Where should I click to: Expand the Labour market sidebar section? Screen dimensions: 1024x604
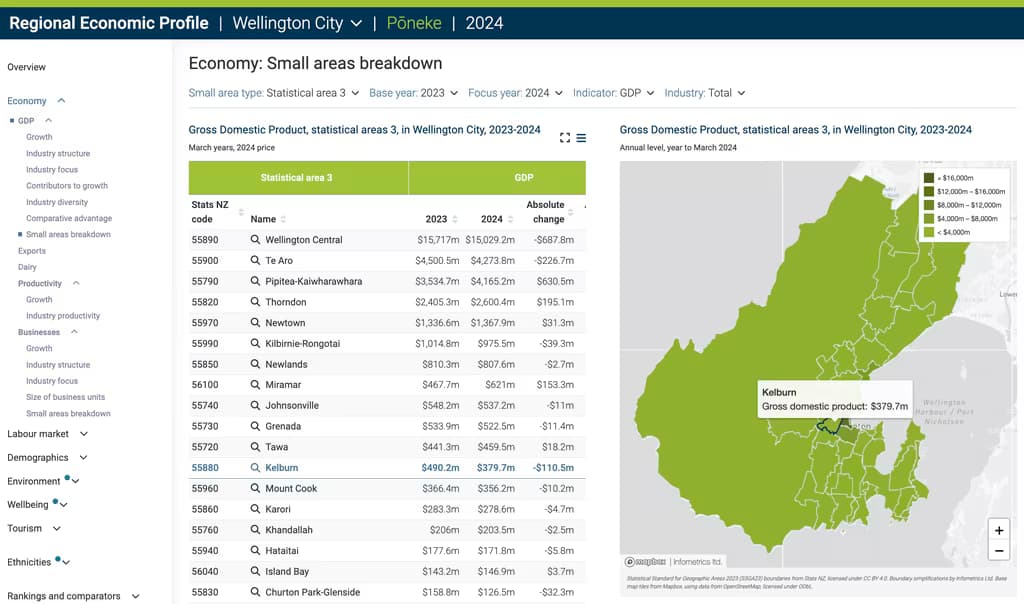[83, 434]
